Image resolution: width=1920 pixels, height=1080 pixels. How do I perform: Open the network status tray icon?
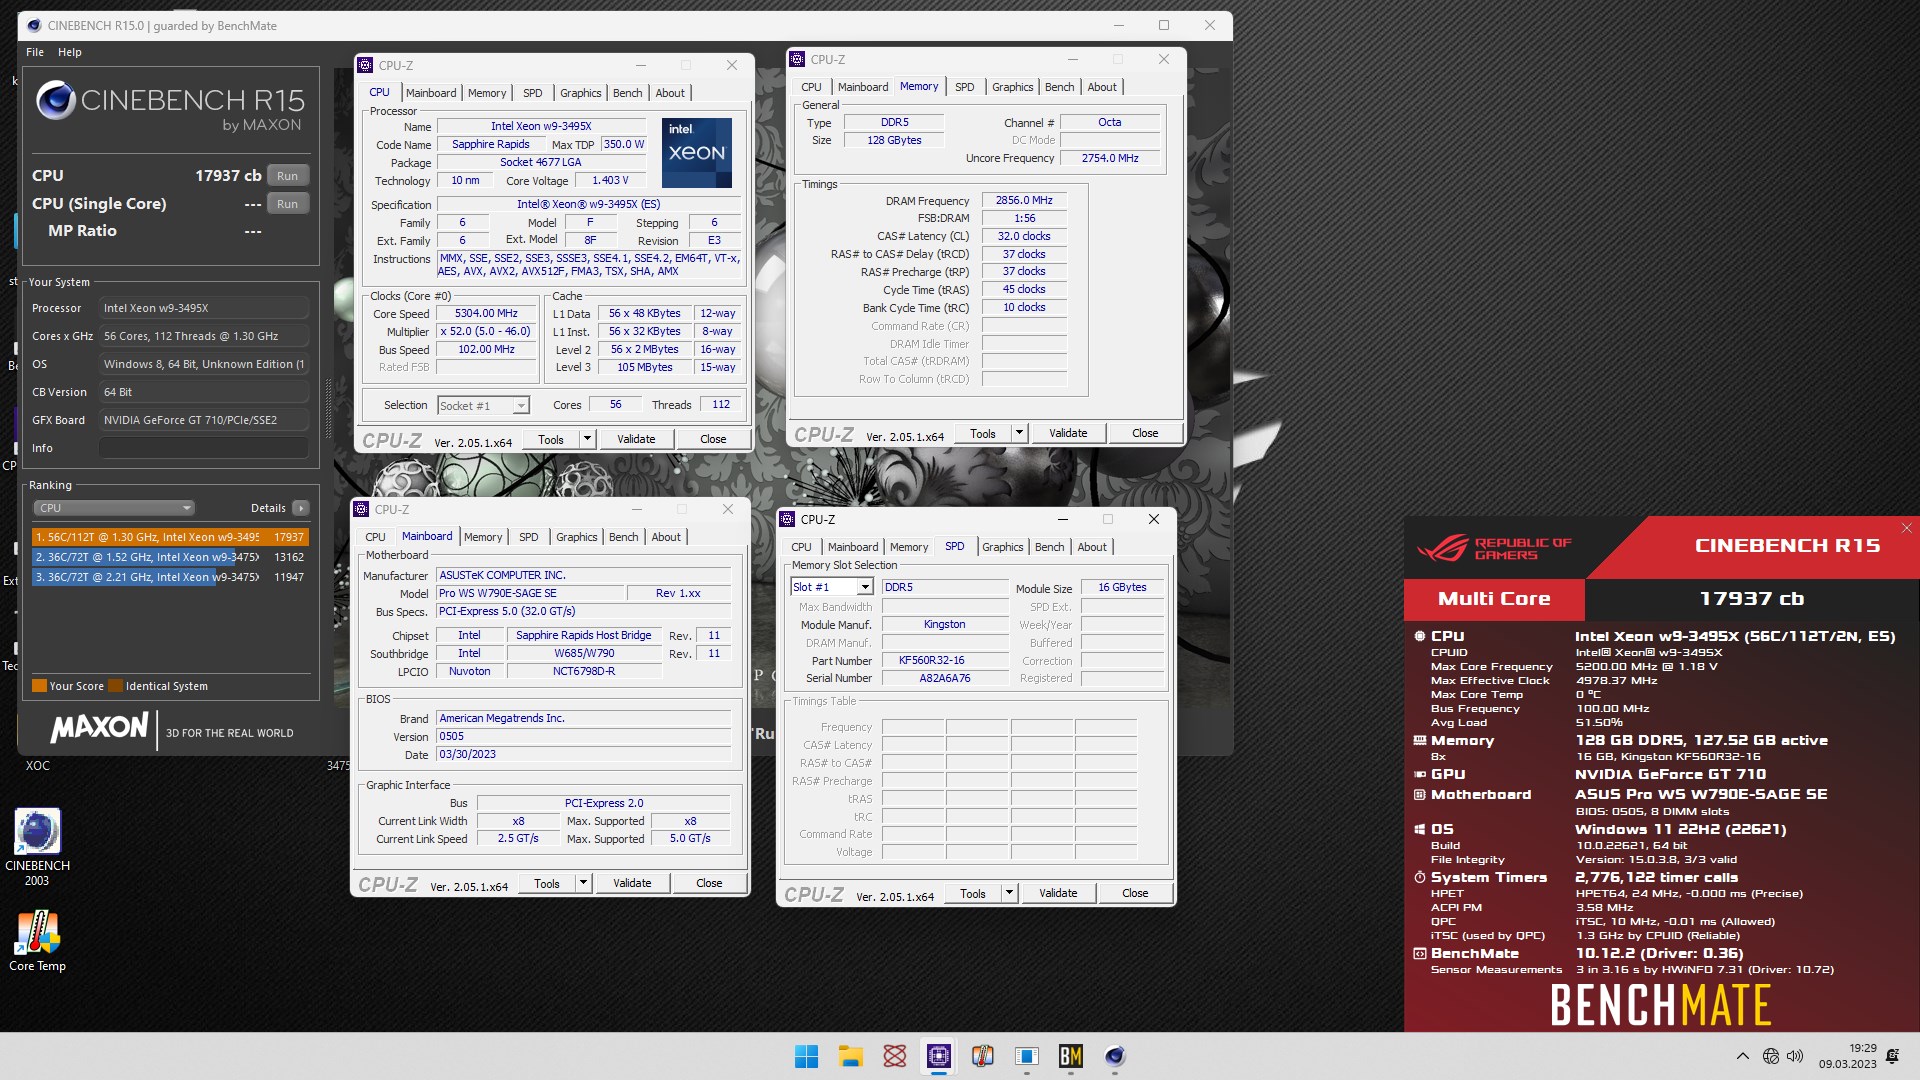[x=1771, y=1056]
